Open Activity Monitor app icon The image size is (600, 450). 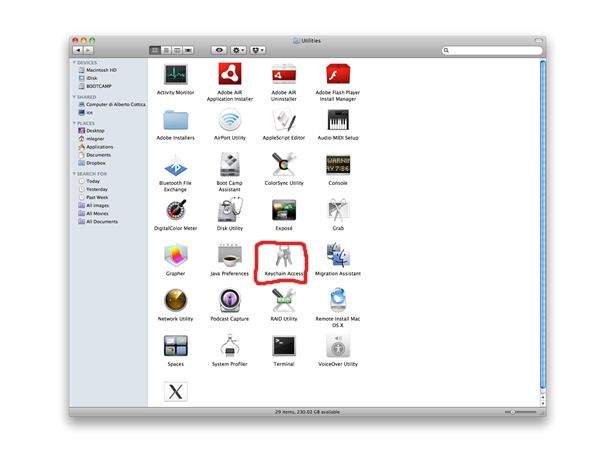[x=176, y=75]
